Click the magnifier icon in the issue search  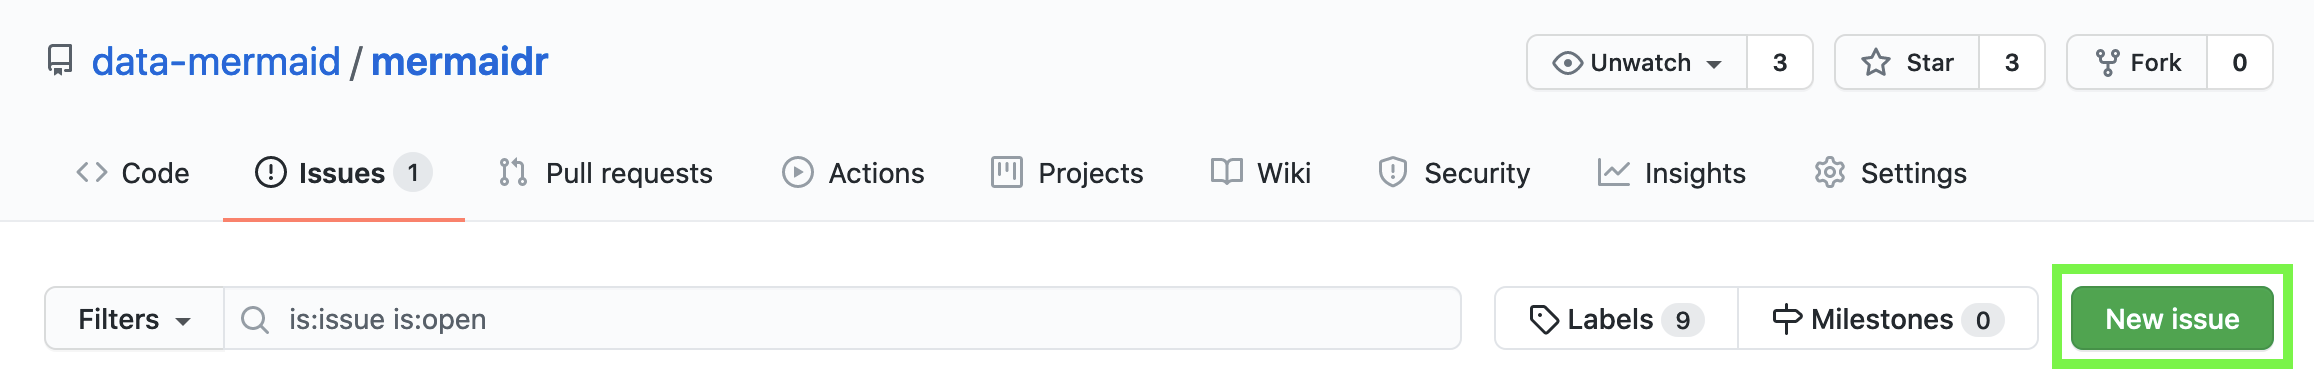[x=255, y=320]
